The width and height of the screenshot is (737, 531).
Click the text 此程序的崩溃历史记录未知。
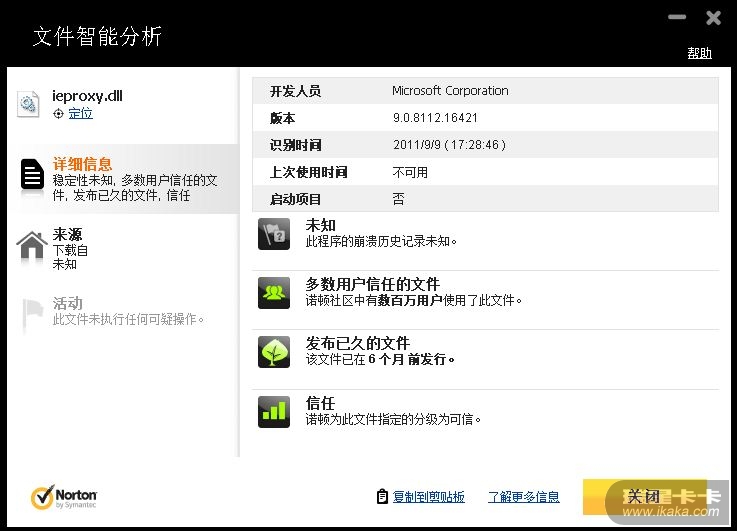coord(381,242)
